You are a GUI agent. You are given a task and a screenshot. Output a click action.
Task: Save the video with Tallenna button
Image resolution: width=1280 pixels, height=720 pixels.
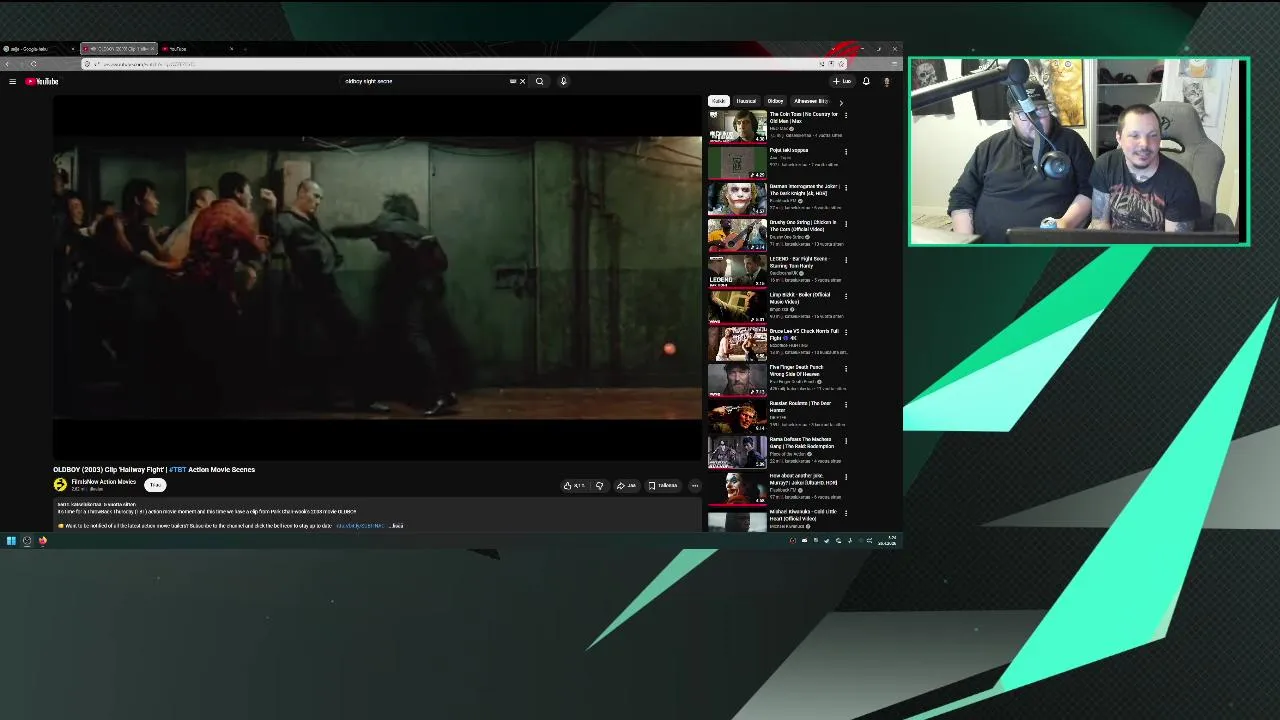[x=663, y=486]
